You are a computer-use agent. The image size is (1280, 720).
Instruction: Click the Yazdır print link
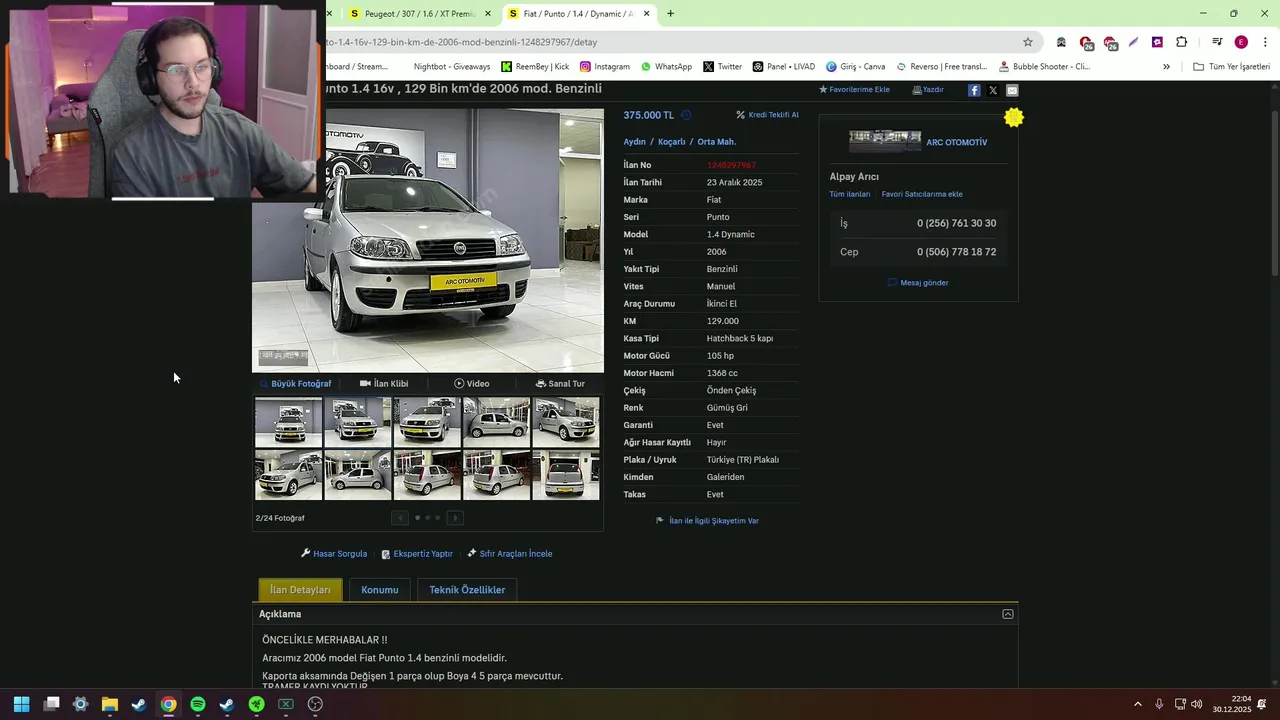[928, 90]
